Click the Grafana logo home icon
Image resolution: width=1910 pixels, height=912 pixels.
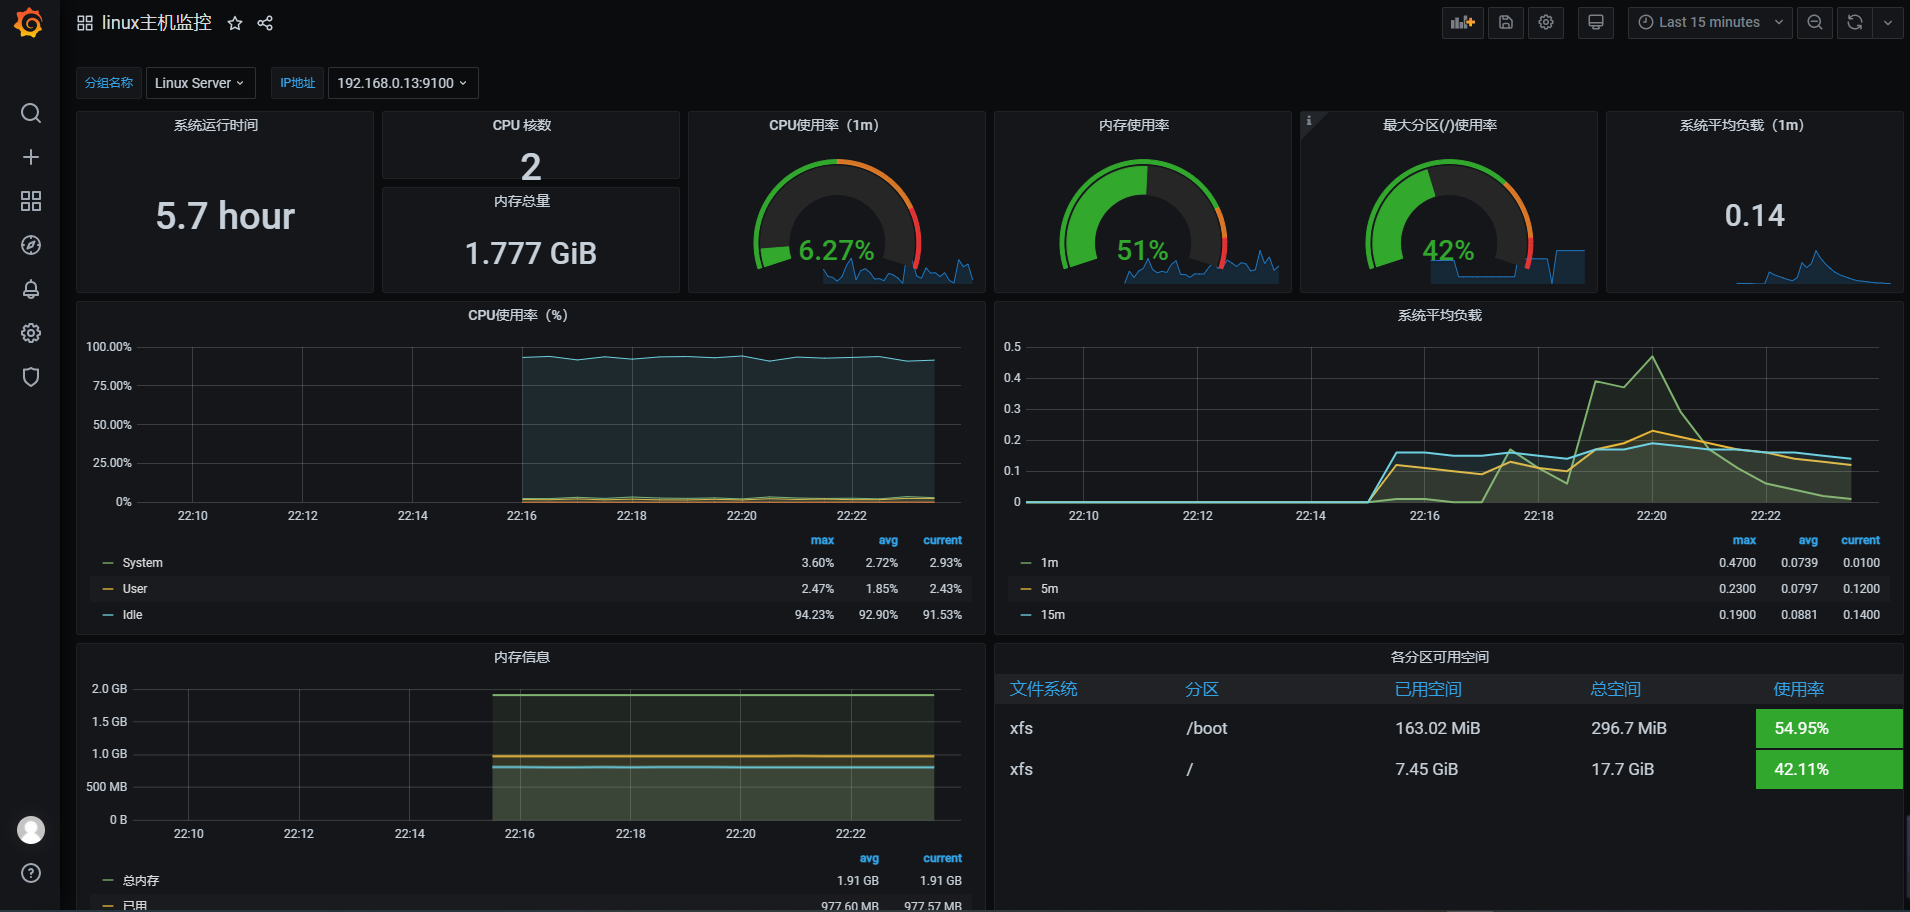pyautogui.click(x=29, y=22)
